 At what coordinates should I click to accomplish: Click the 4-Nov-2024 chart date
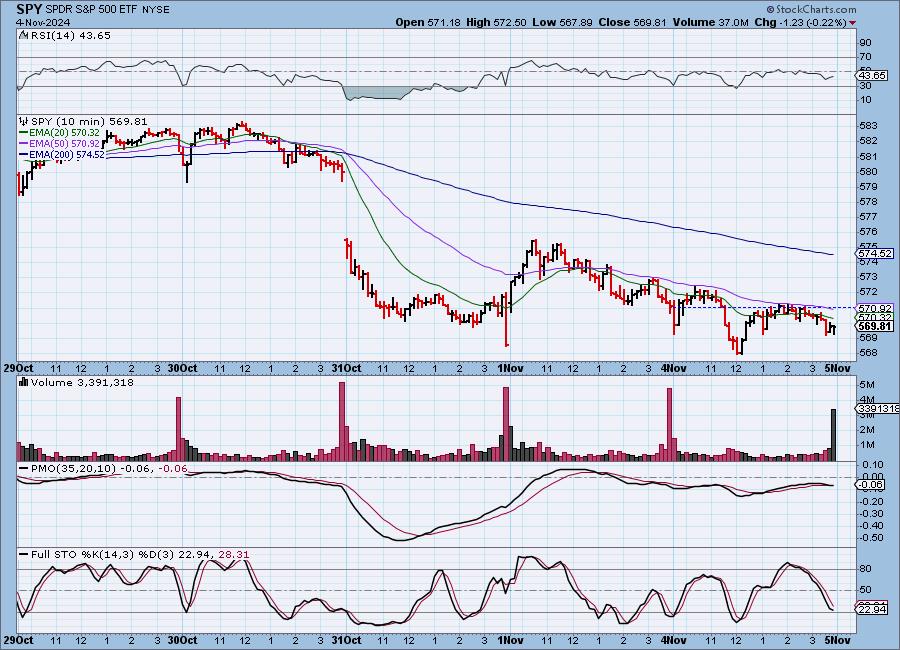[x=42, y=22]
